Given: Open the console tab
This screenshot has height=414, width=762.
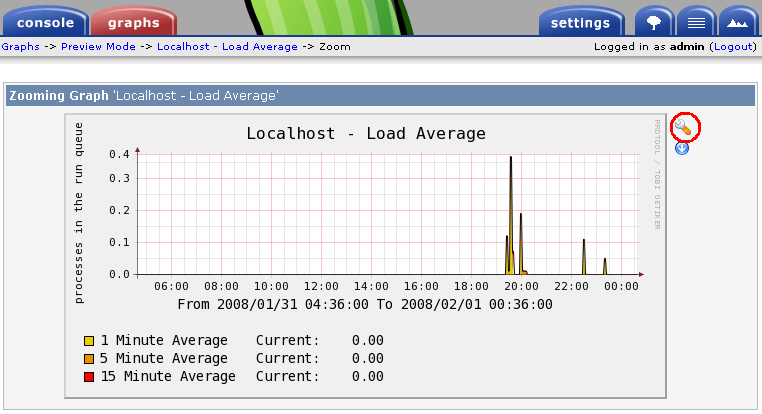Looking at the screenshot, I should coord(46,22).
